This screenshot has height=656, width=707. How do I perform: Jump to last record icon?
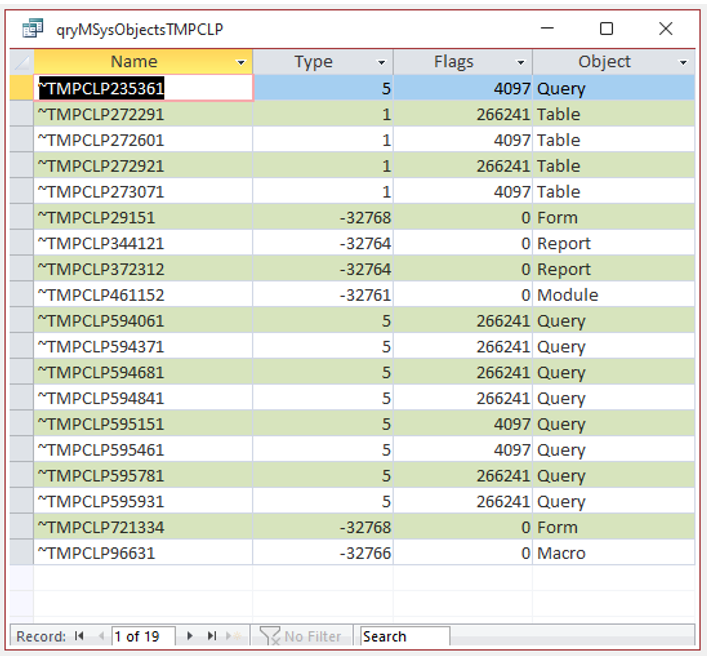coord(211,636)
